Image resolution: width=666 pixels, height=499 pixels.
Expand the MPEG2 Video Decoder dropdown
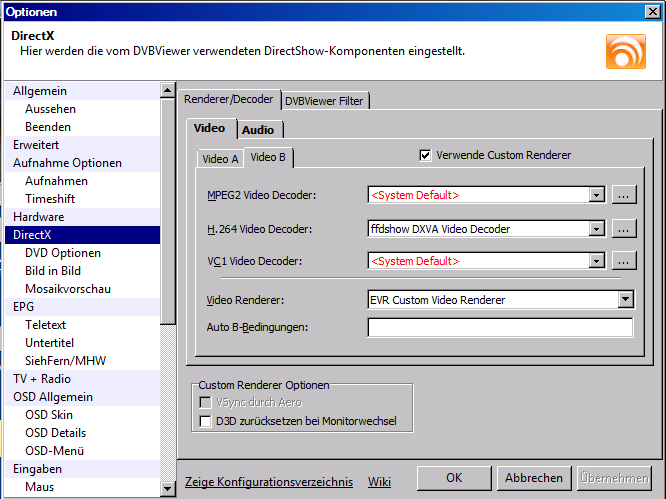click(597, 195)
